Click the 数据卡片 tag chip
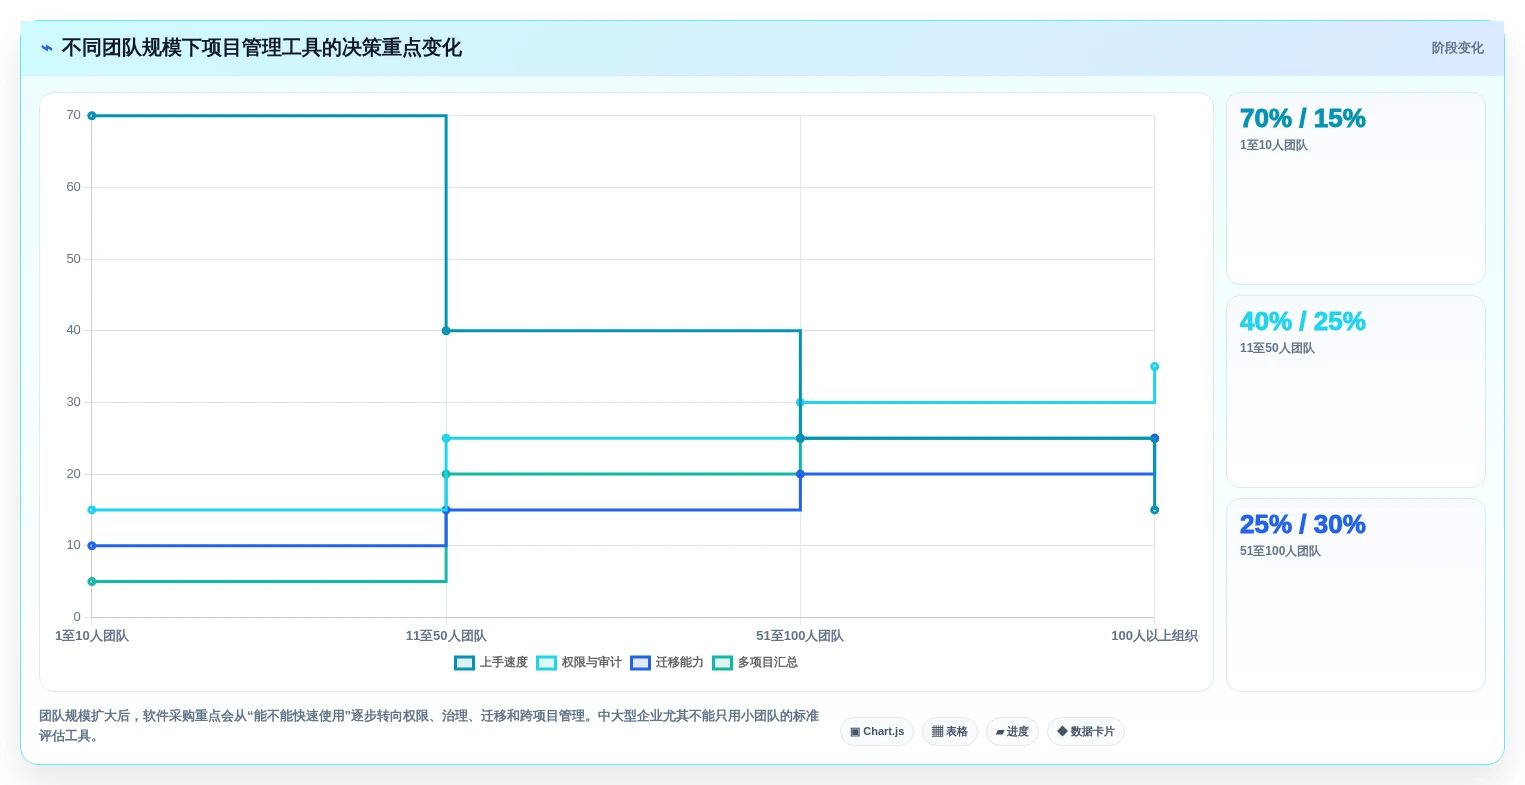 1086,732
